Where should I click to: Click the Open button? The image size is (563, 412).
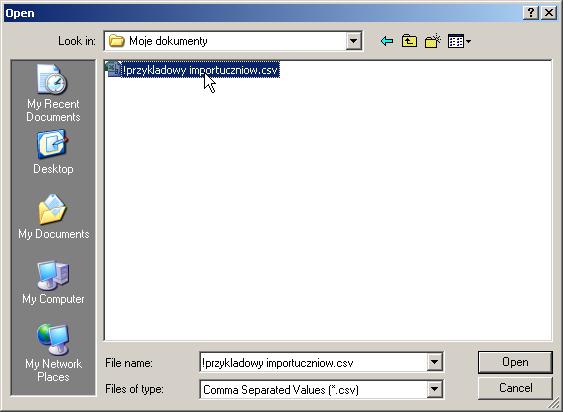tap(515, 362)
